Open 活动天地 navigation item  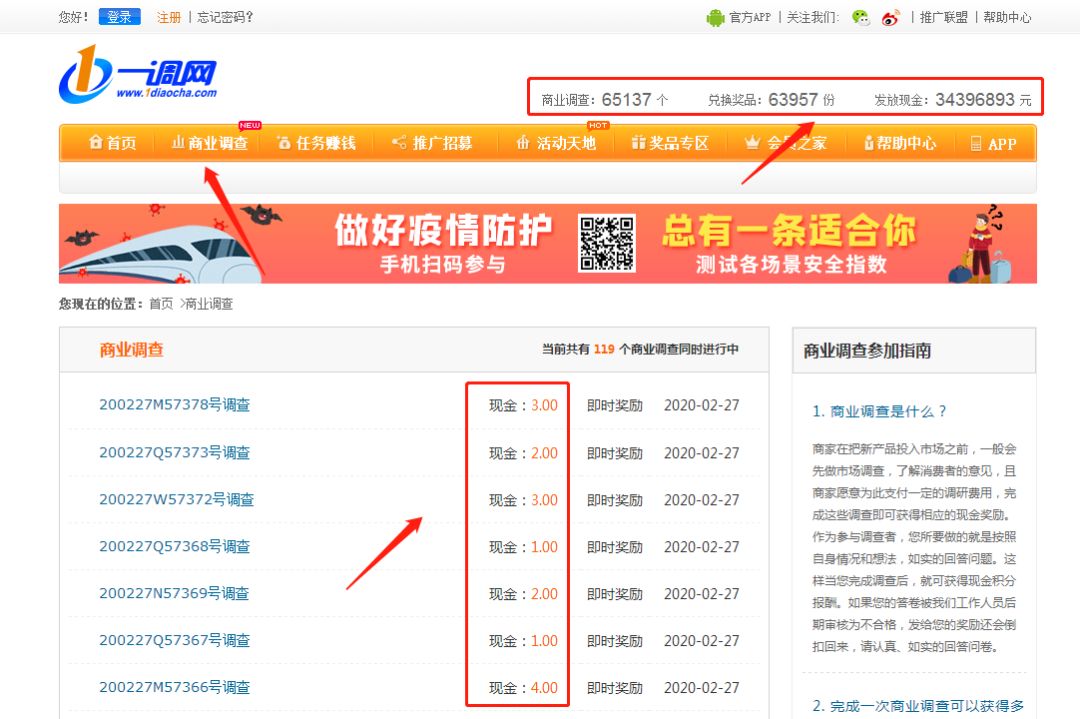click(555, 143)
